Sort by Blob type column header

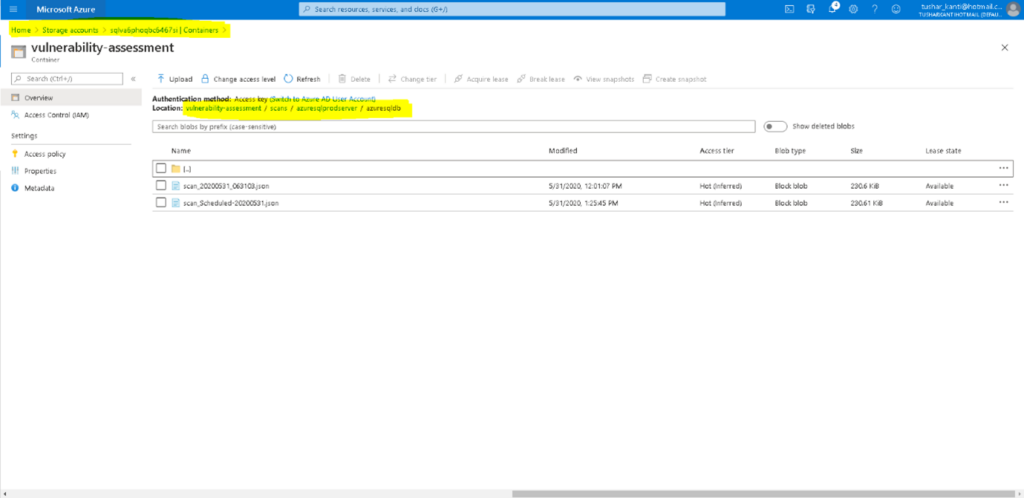[x=790, y=151]
